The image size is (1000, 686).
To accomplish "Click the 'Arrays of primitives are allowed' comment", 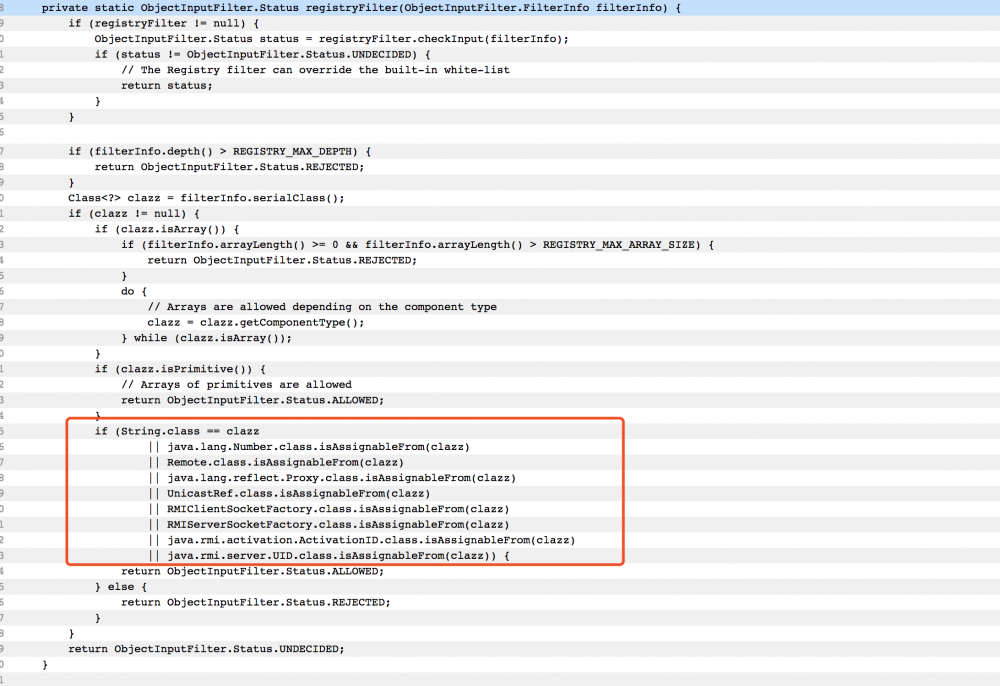I will 237,384.
